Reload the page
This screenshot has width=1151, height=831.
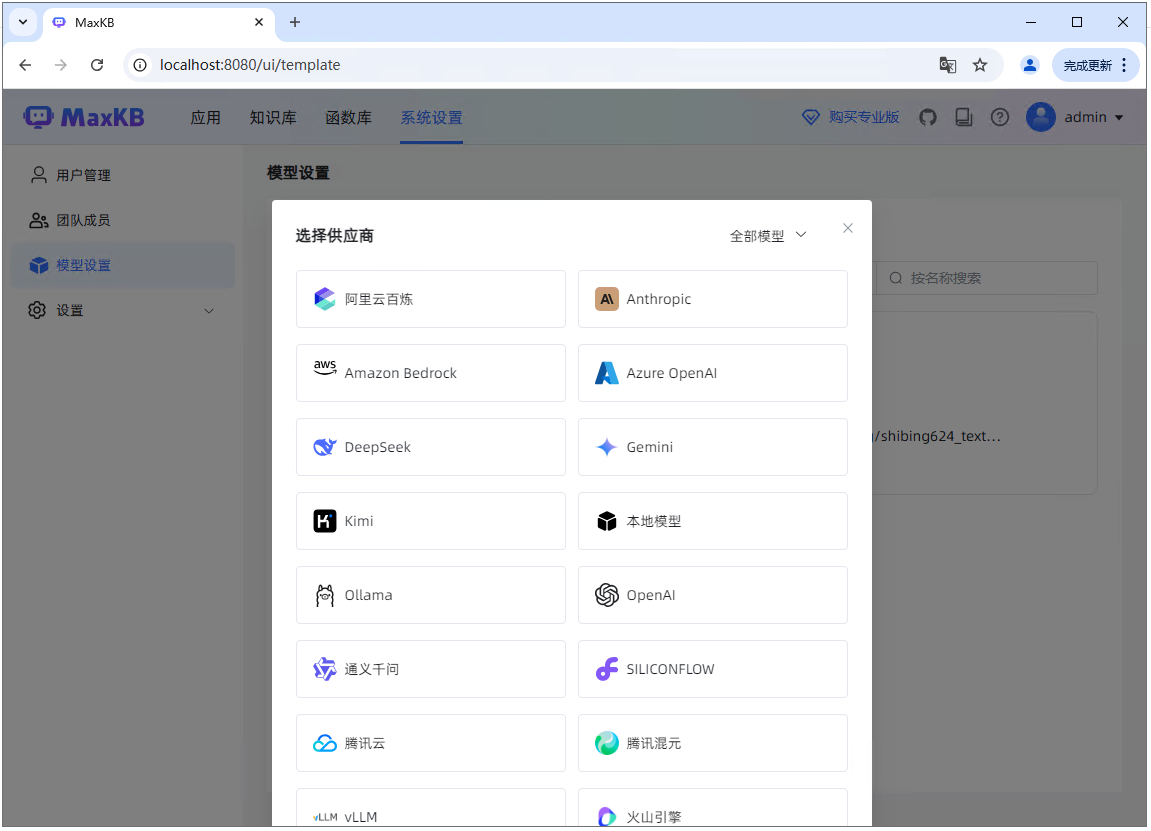[x=97, y=65]
